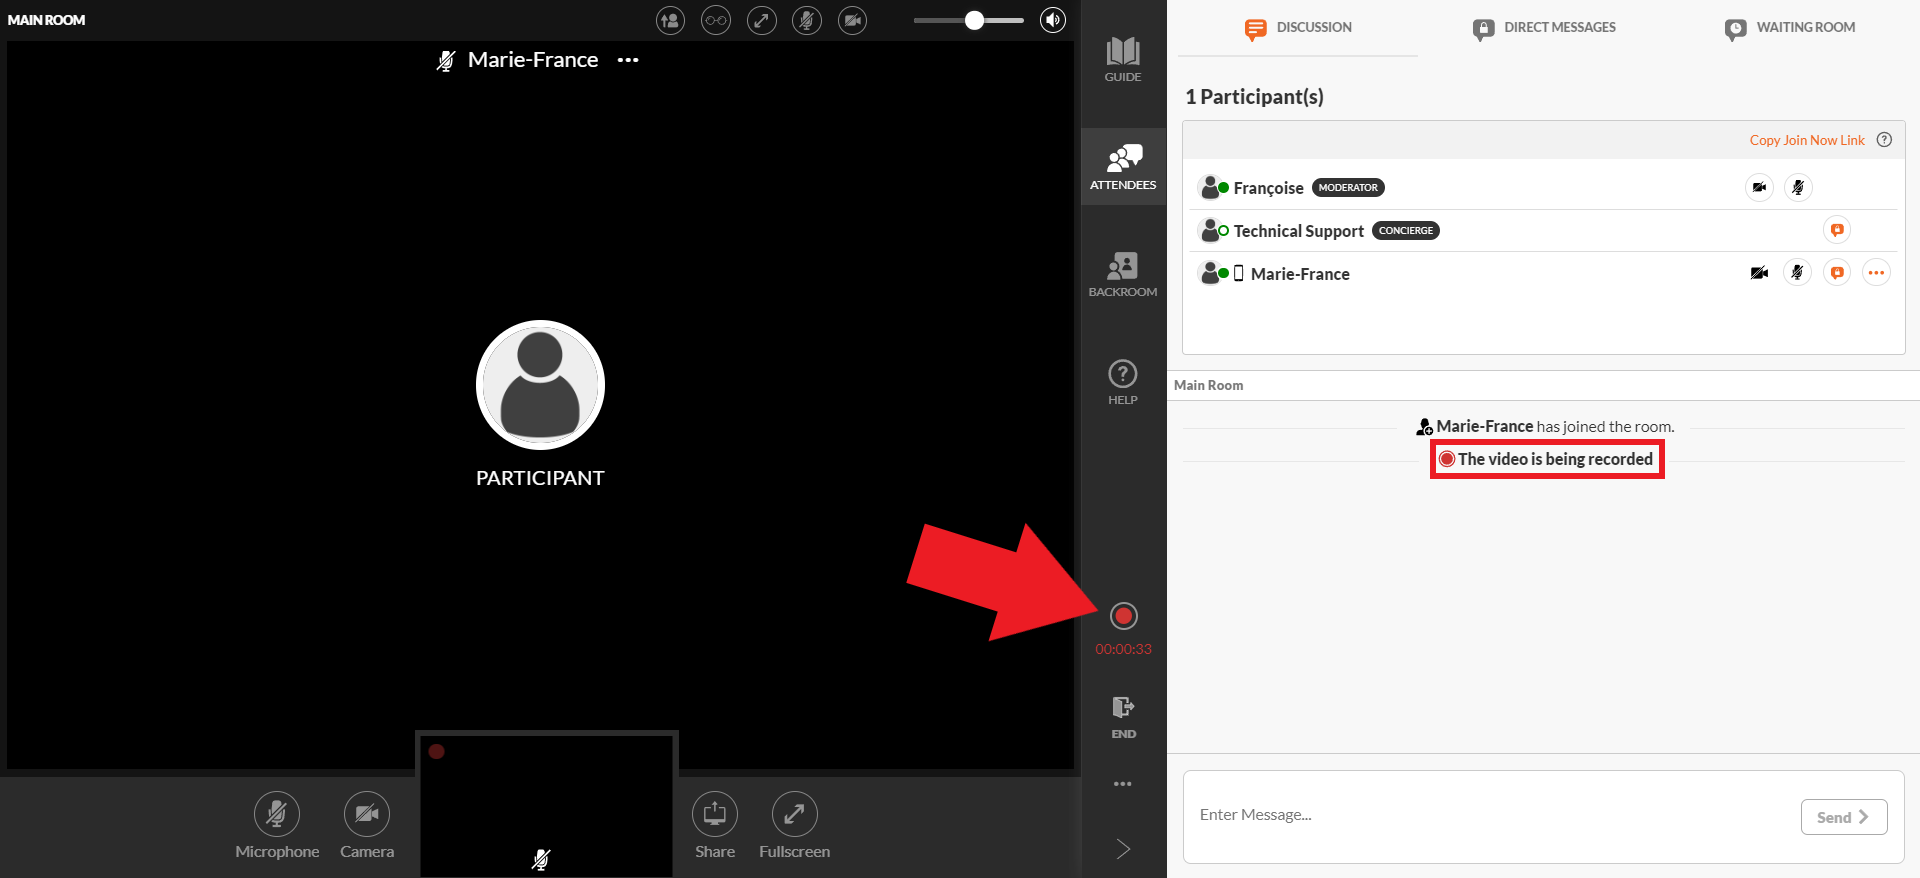The height and width of the screenshot is (878, 1920).
Task: Click the MAIN ROOM title label
Action: click(x=46, y=20)
